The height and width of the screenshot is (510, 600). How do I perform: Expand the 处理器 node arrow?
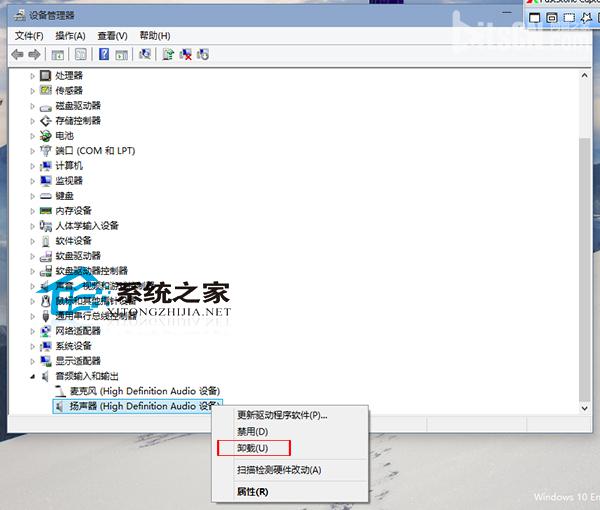(x=33, y=76)
